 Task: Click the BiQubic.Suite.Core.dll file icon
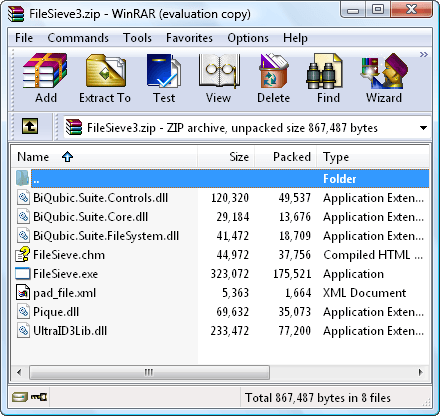[23, 217]
